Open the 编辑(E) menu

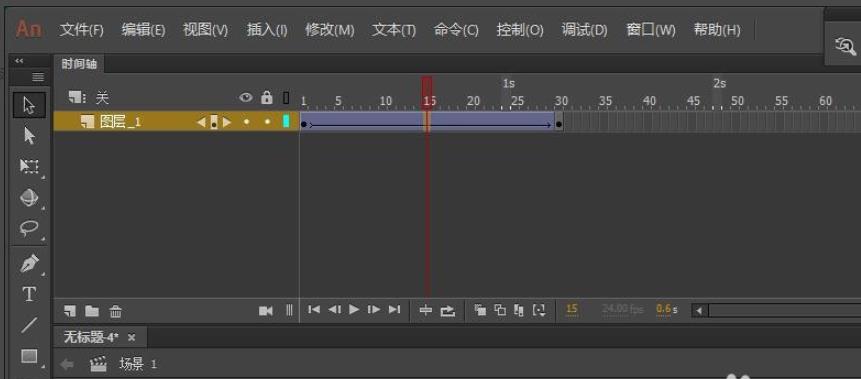coord(143,30)
